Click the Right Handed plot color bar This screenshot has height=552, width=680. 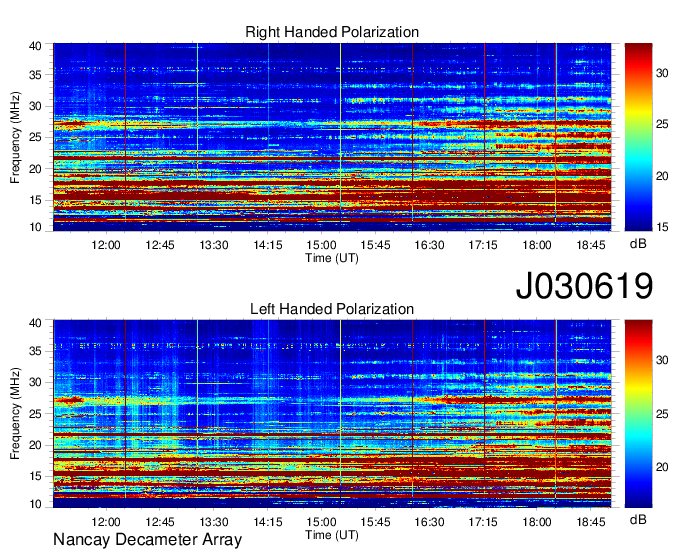pos(638,137)
